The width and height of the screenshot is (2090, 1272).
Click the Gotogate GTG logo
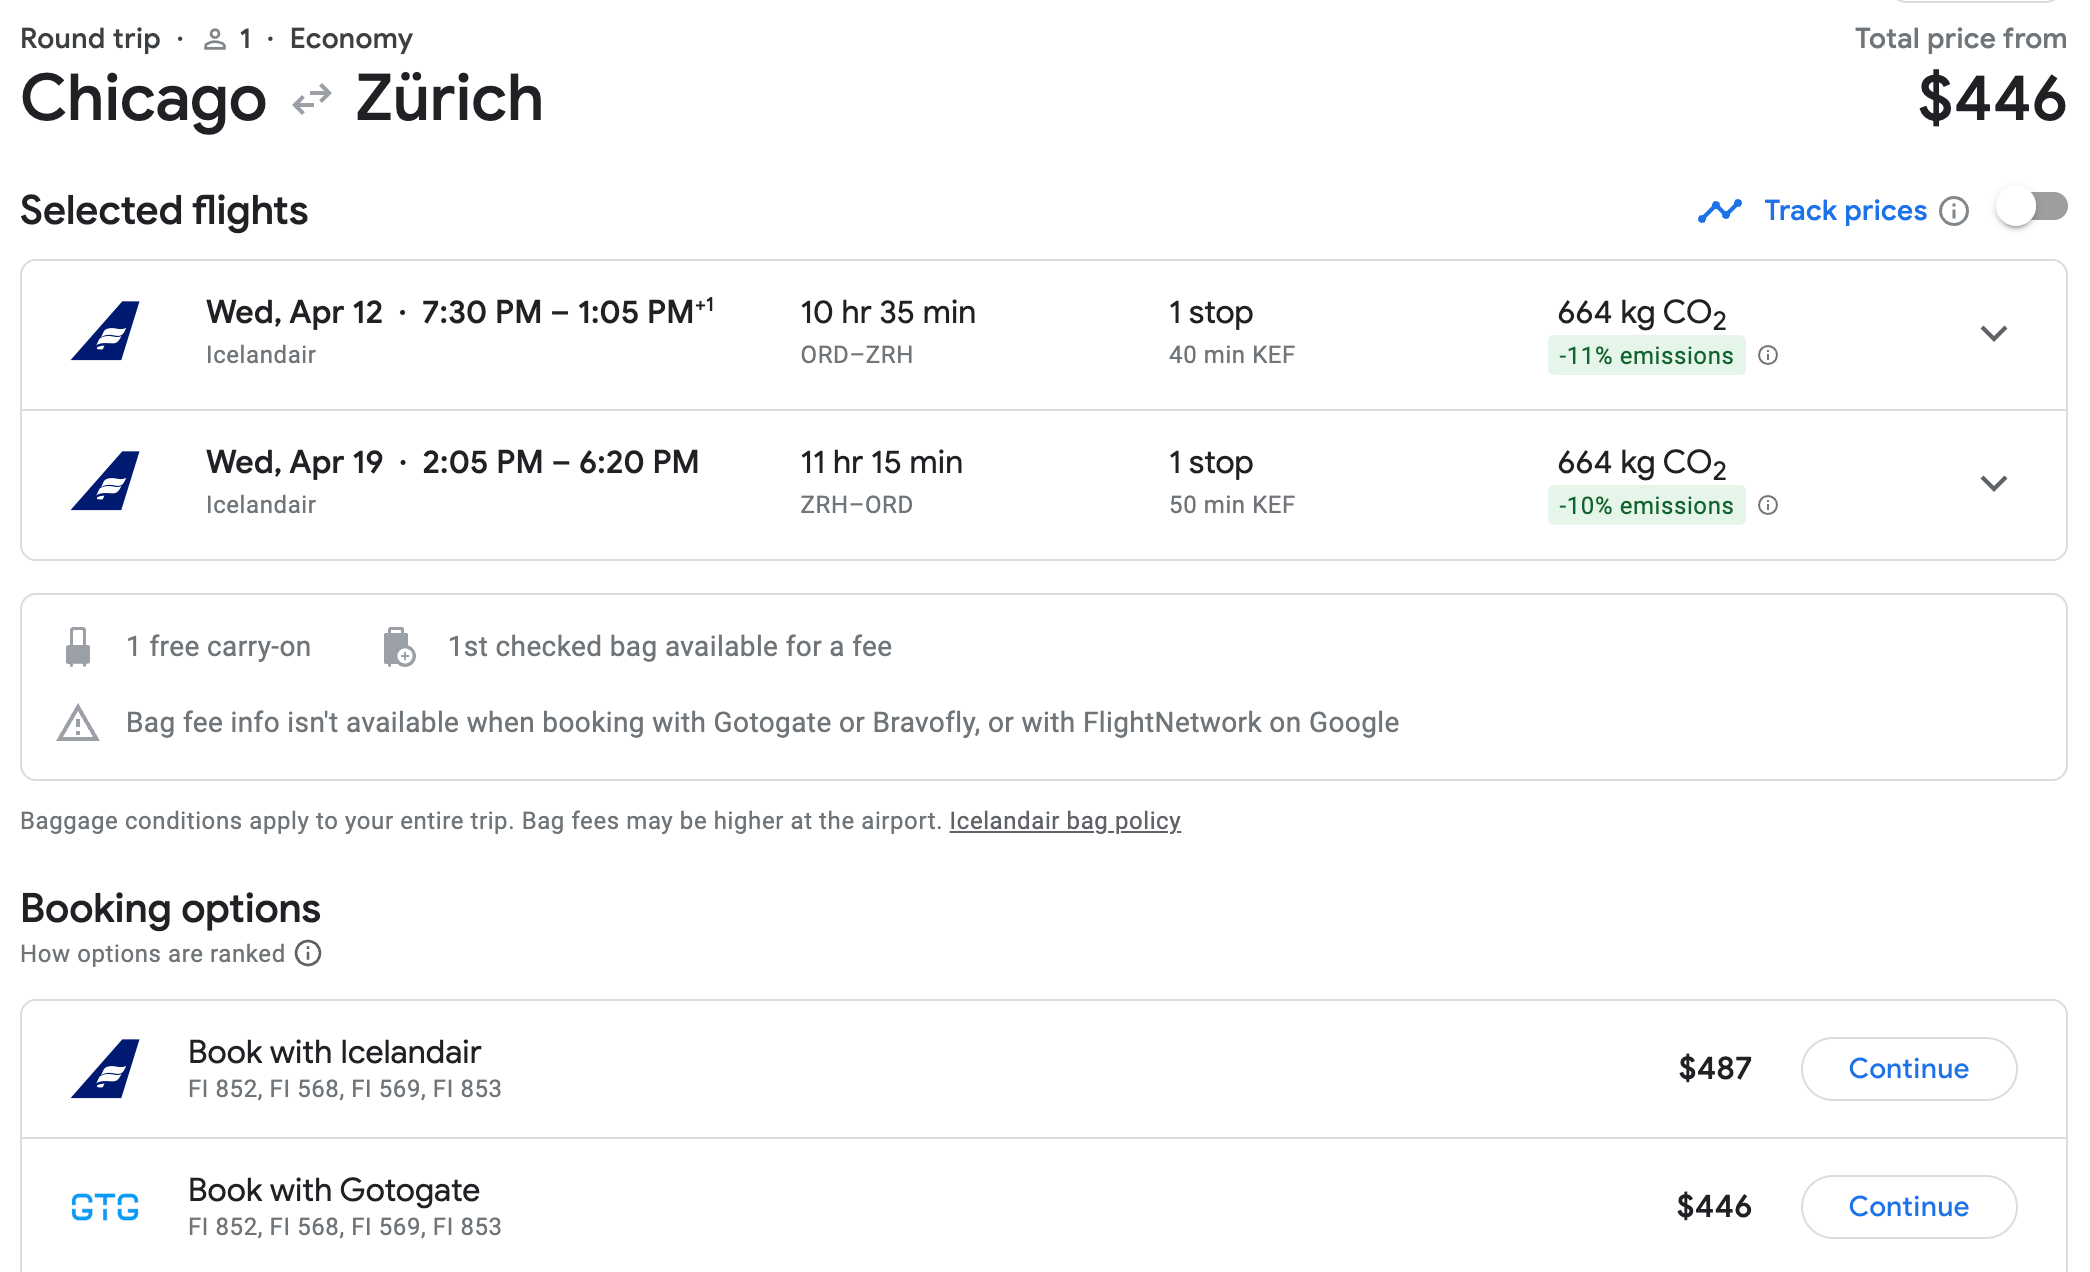click(105, 1207)
